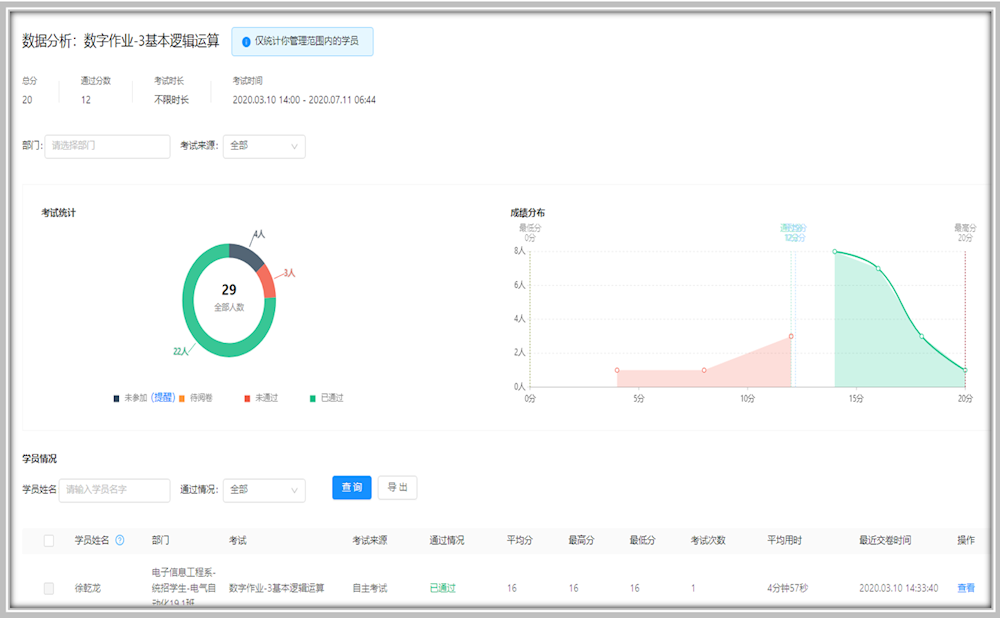The width and height of the screenshot is (1000, 618).
Task: Click the blue info icon in the notice banner
Action: click(246, 42)
